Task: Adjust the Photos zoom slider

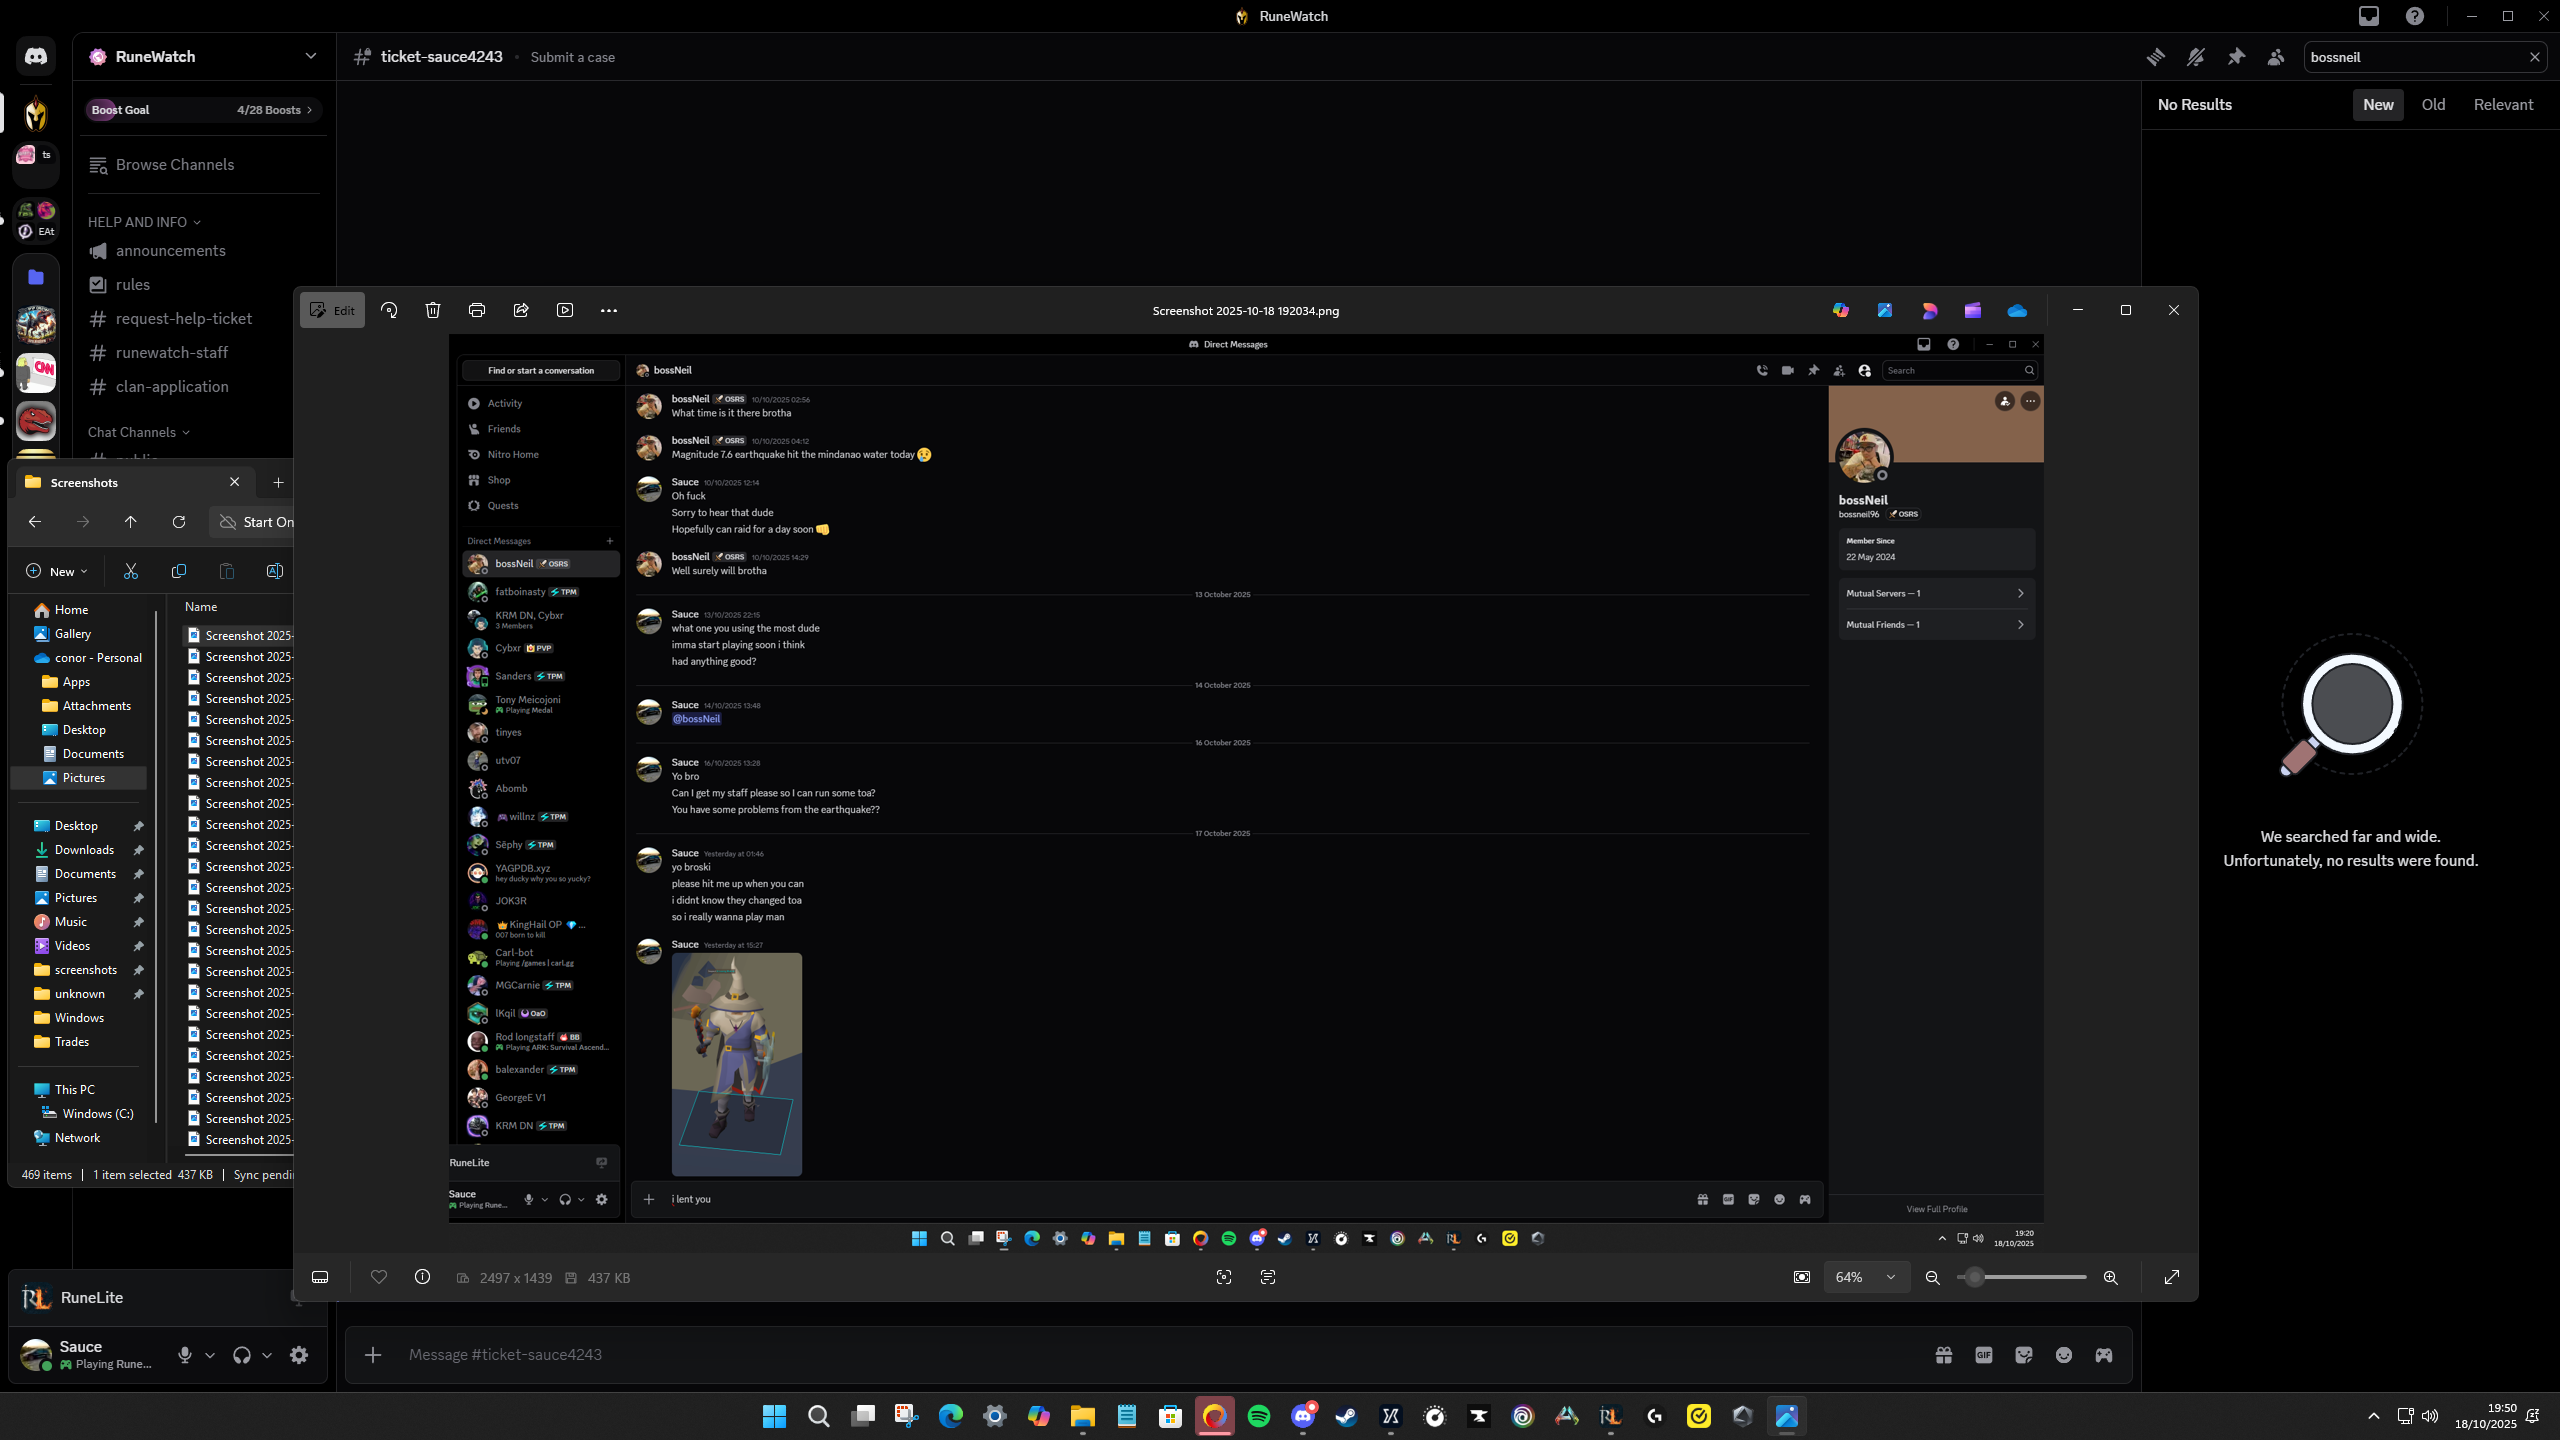Action: tap(1975, 1277)
